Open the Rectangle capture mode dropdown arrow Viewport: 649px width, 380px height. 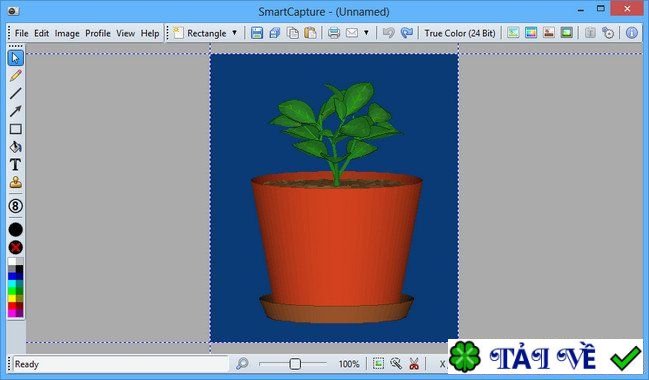pos(234,33)
